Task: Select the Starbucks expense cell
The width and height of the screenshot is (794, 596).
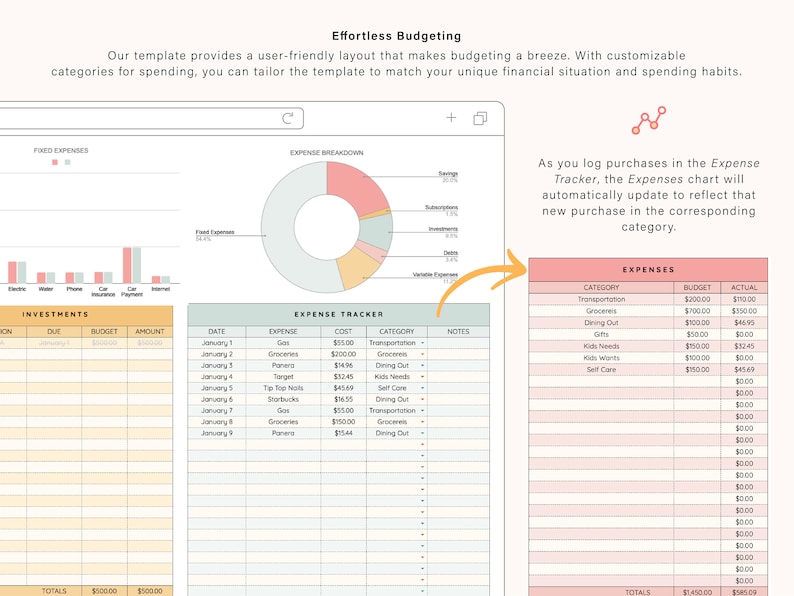Action: coord(283,399)
